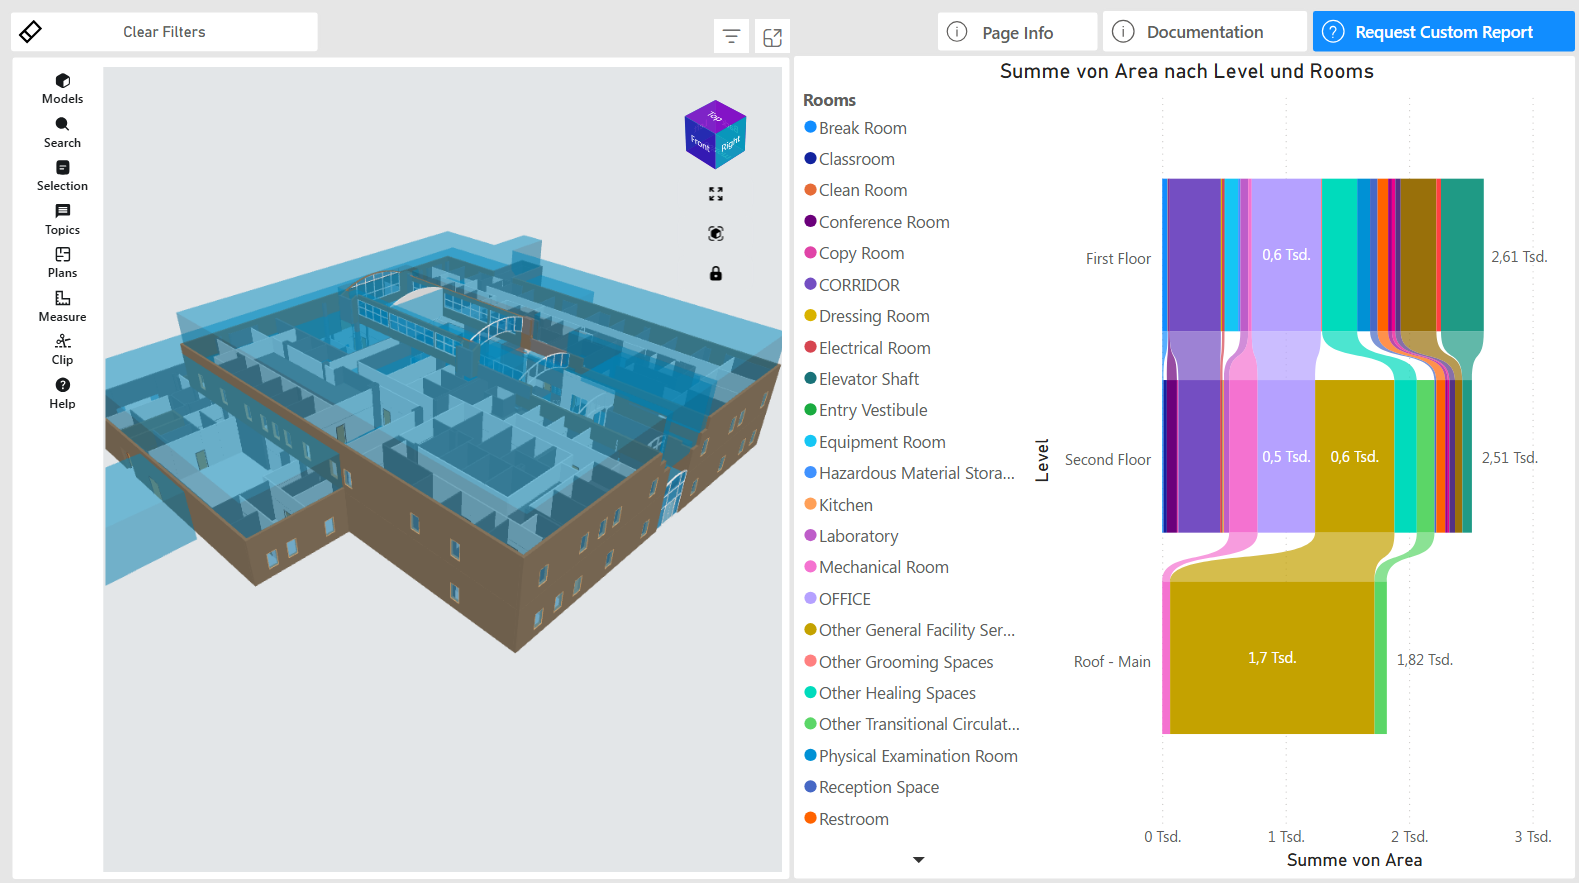The height and width of the screenshot is (883, 1579).
Task: Open Documentation
Action: 1205,32
